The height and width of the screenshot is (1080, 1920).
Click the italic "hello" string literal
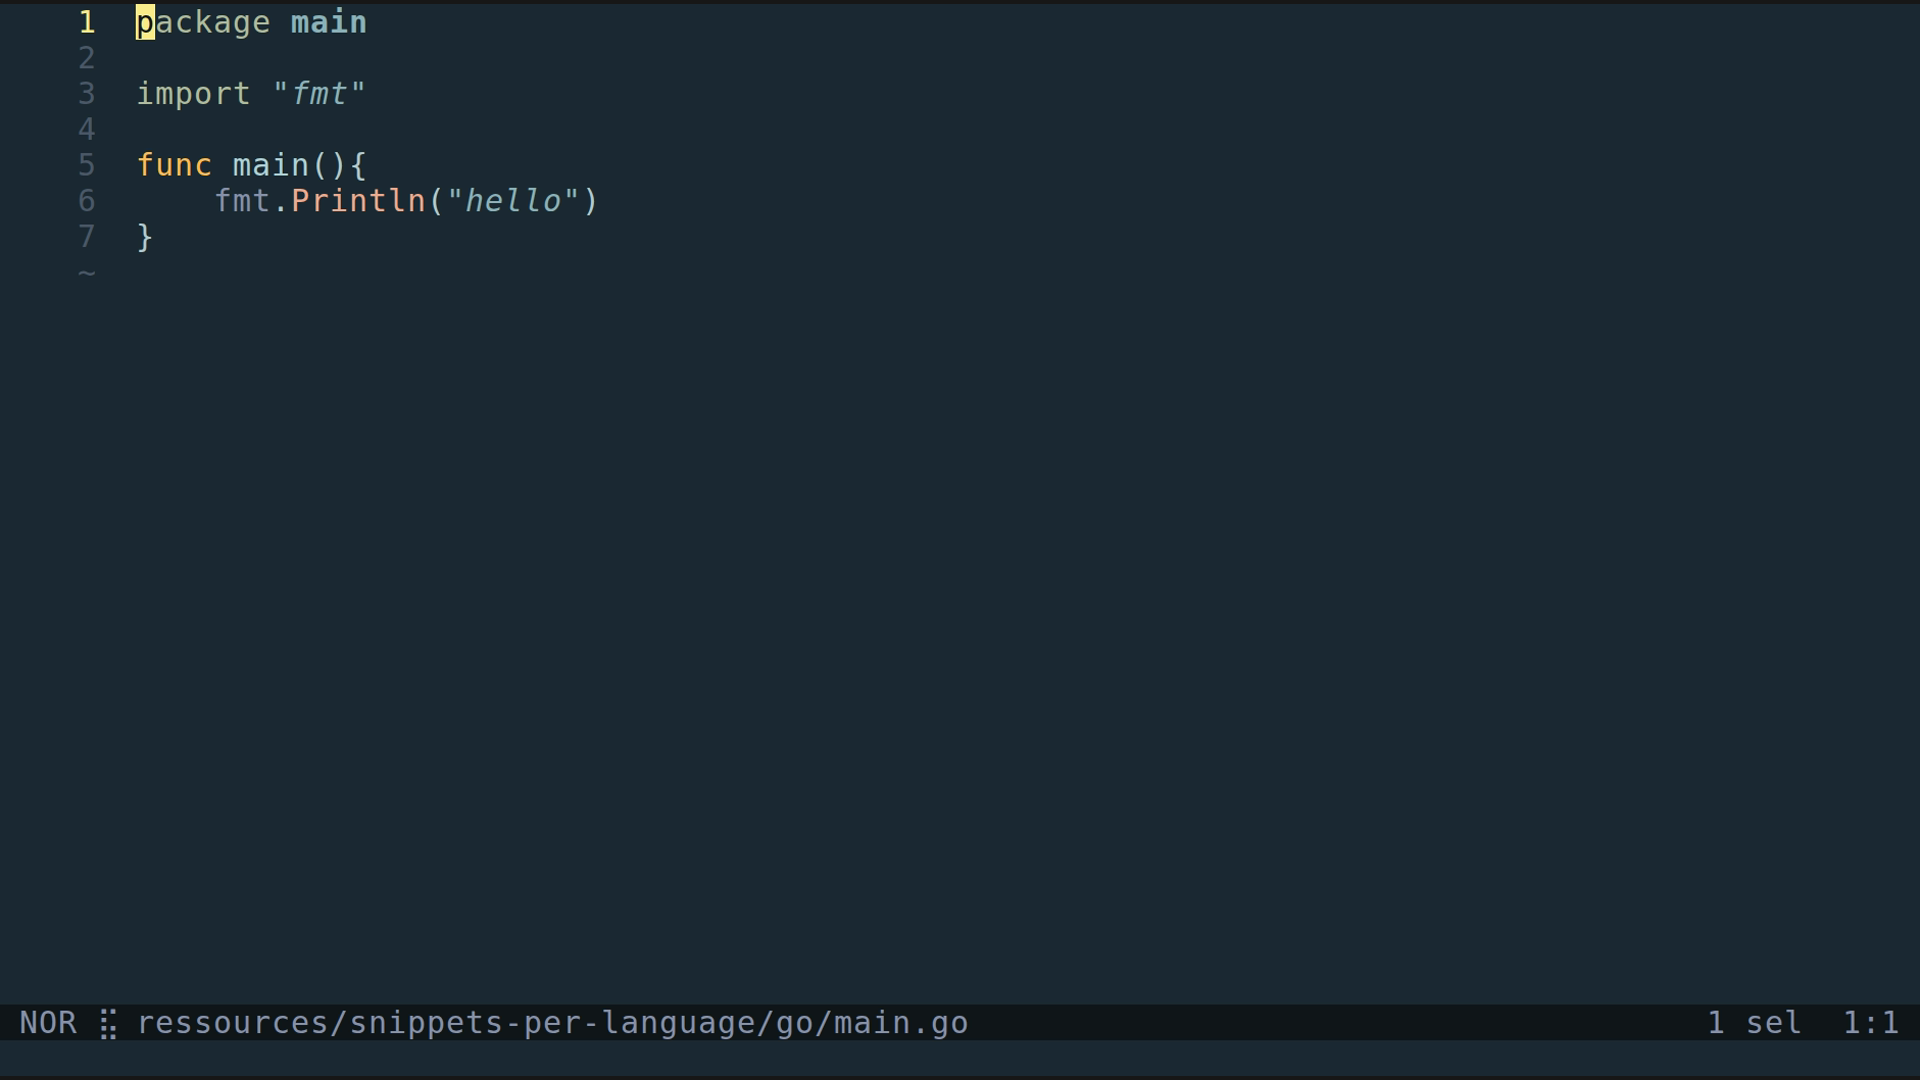(x=513, y=201)
